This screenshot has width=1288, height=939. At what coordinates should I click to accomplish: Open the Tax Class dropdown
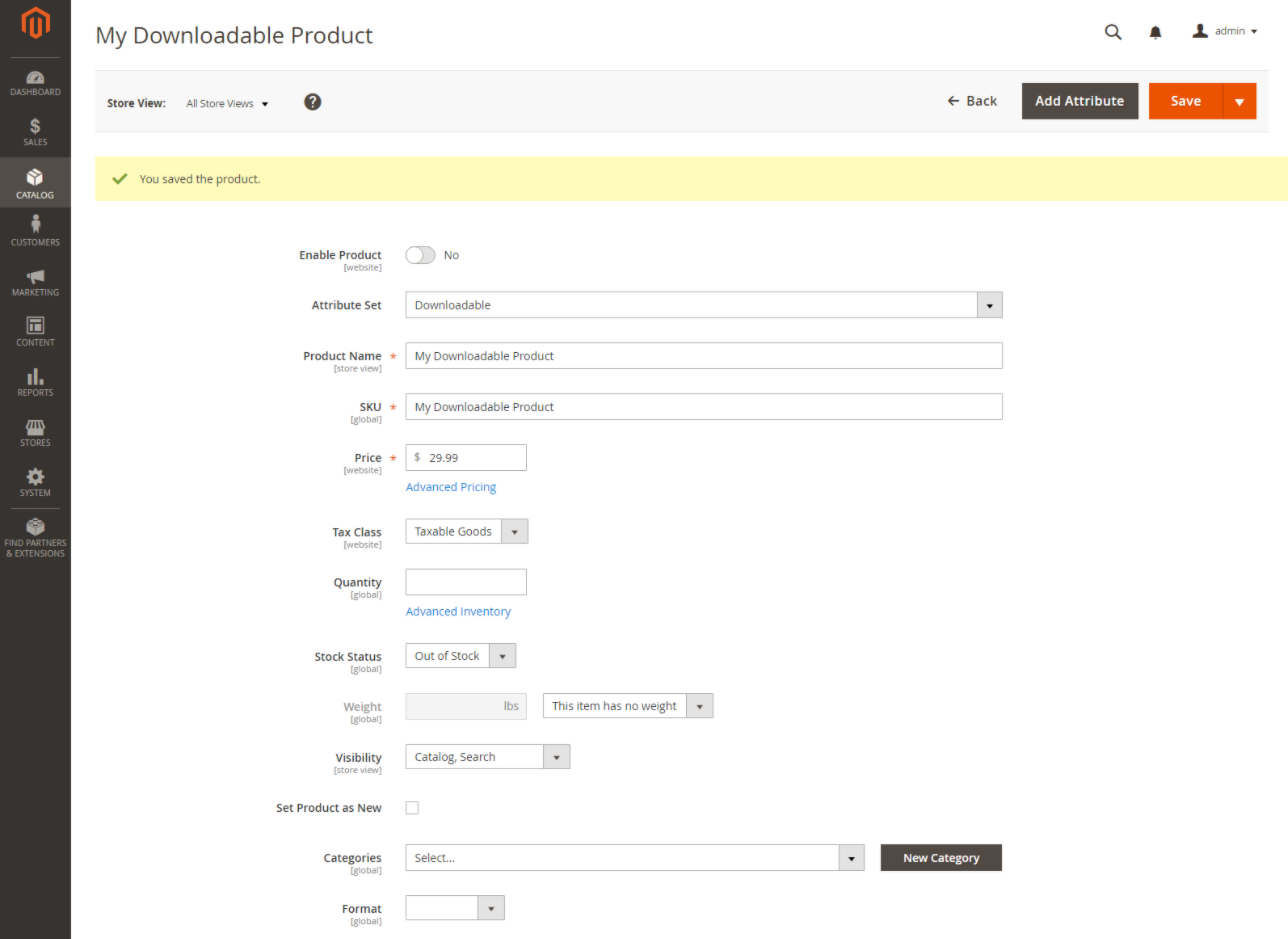(514, 532)
